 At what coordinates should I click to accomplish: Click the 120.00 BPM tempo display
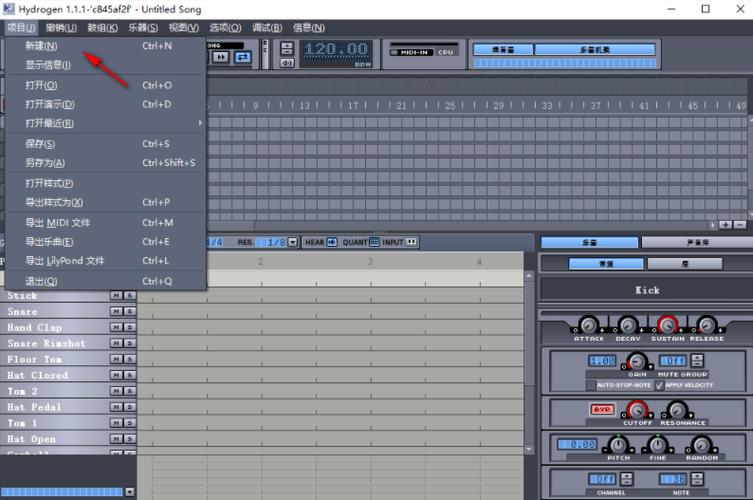point(336,49)
